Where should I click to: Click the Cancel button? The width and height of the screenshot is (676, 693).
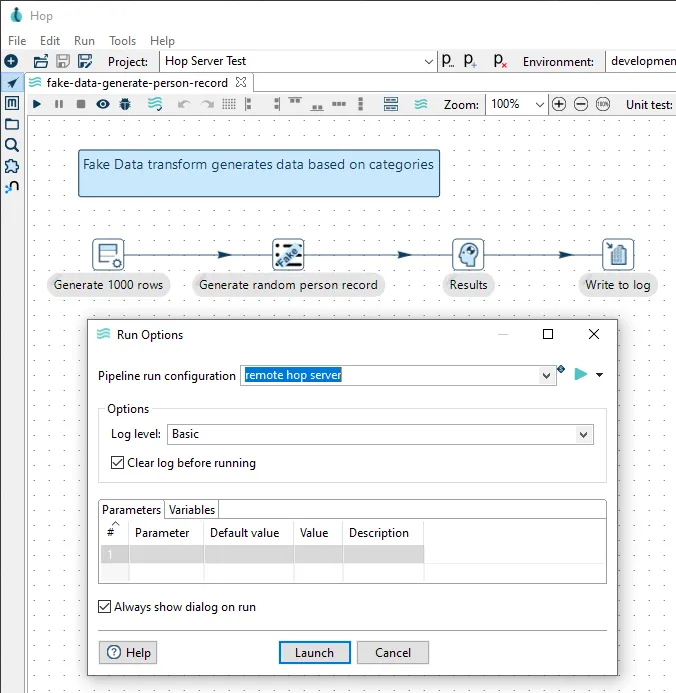(392, 653)
